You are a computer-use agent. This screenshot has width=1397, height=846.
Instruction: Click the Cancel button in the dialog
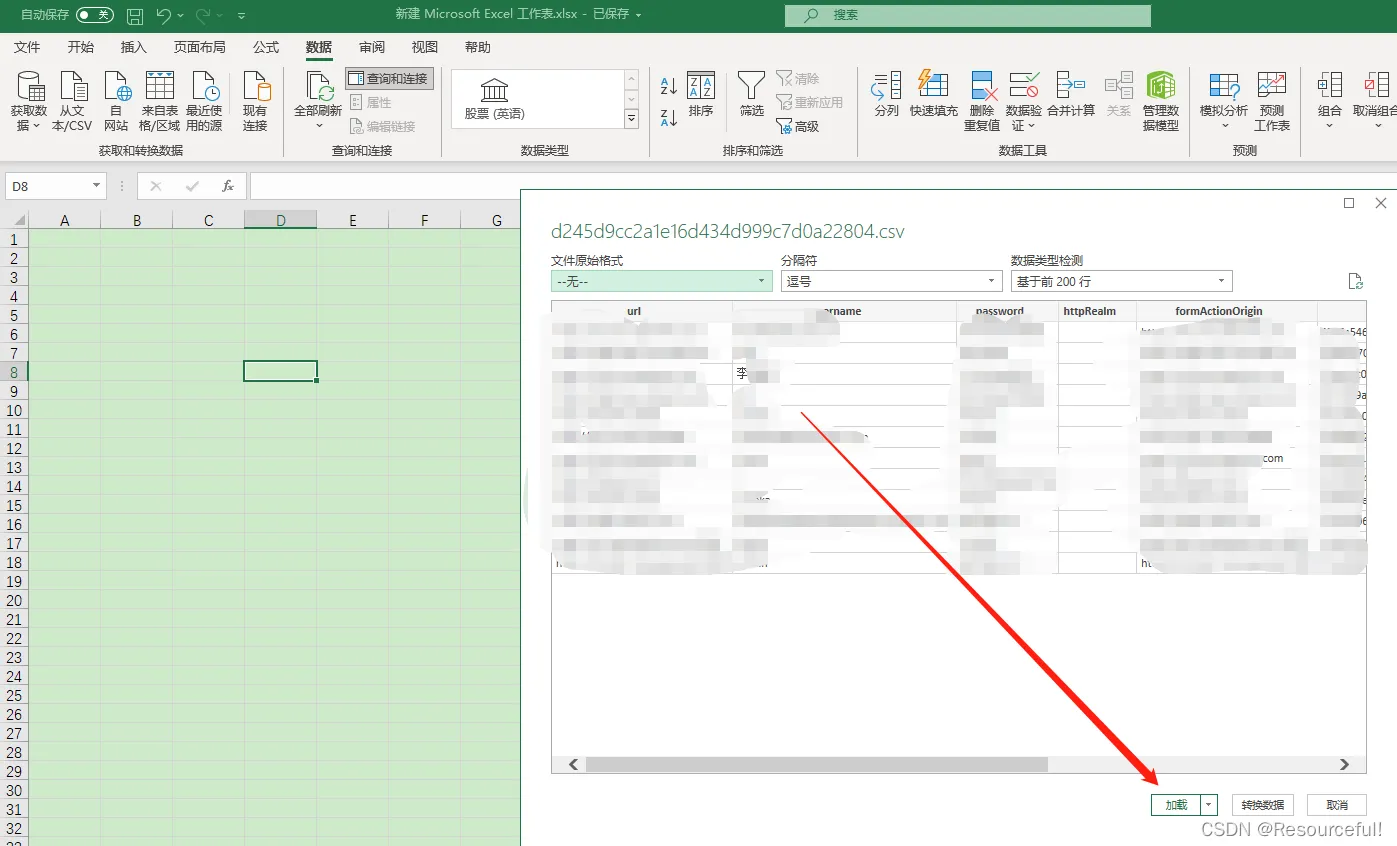tap(1337, 805)
